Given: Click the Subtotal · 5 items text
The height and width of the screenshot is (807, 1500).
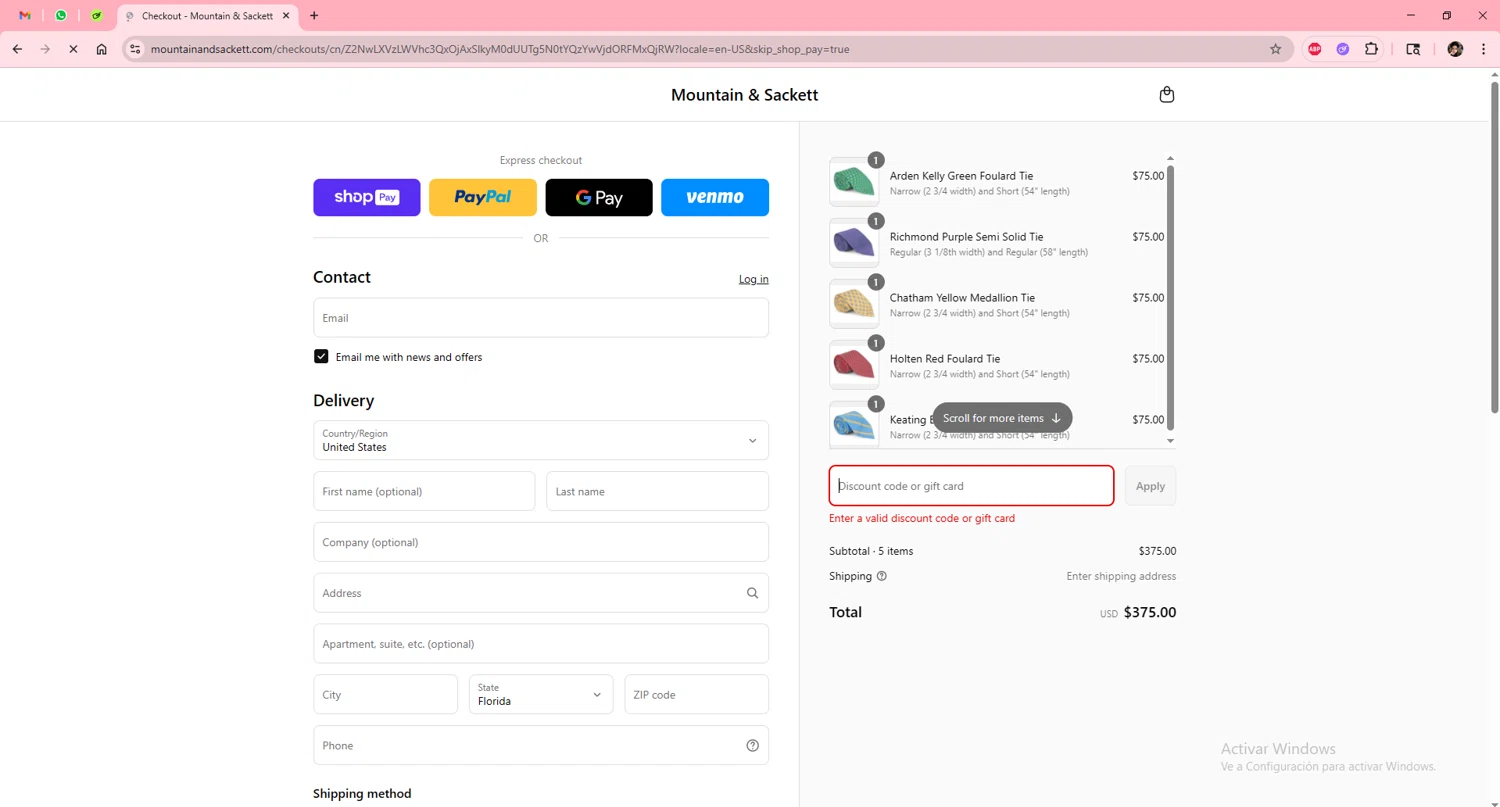Looking at the screenshot, I should 871,551.
